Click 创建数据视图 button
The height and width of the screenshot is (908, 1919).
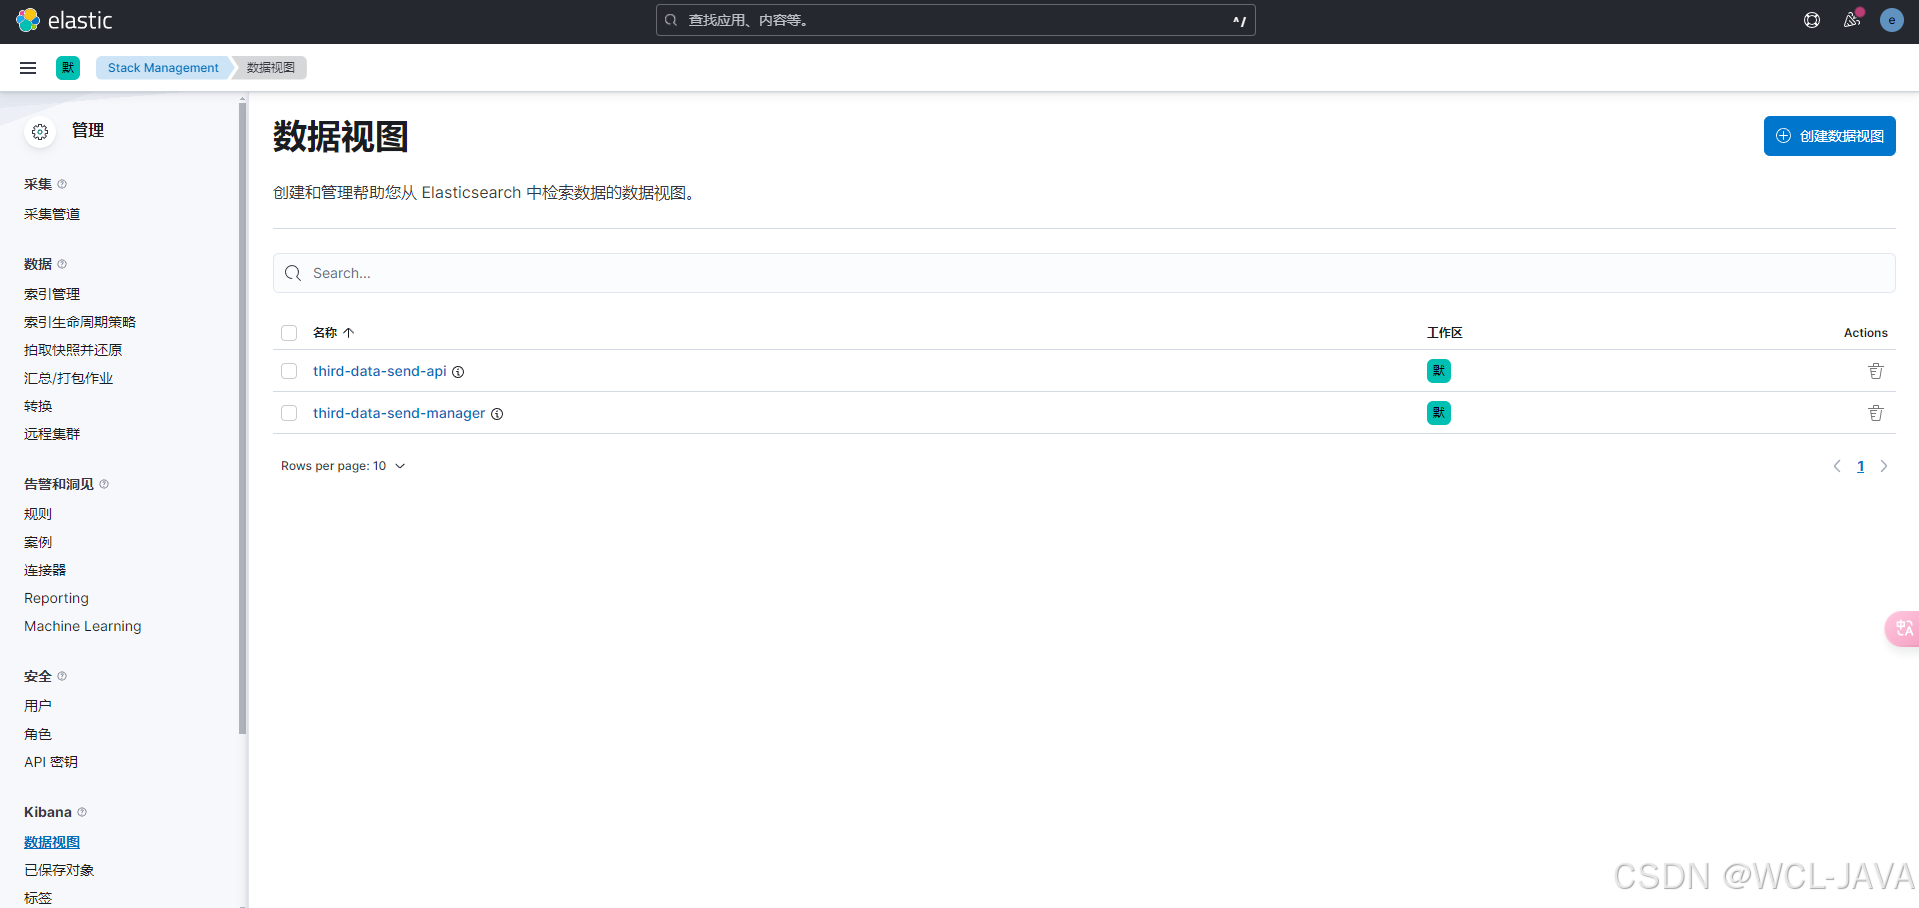[x=1830, y=136]
